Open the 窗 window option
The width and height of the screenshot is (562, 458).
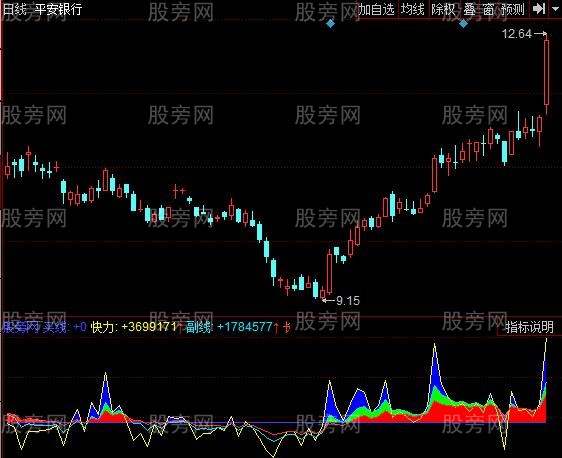489,9
